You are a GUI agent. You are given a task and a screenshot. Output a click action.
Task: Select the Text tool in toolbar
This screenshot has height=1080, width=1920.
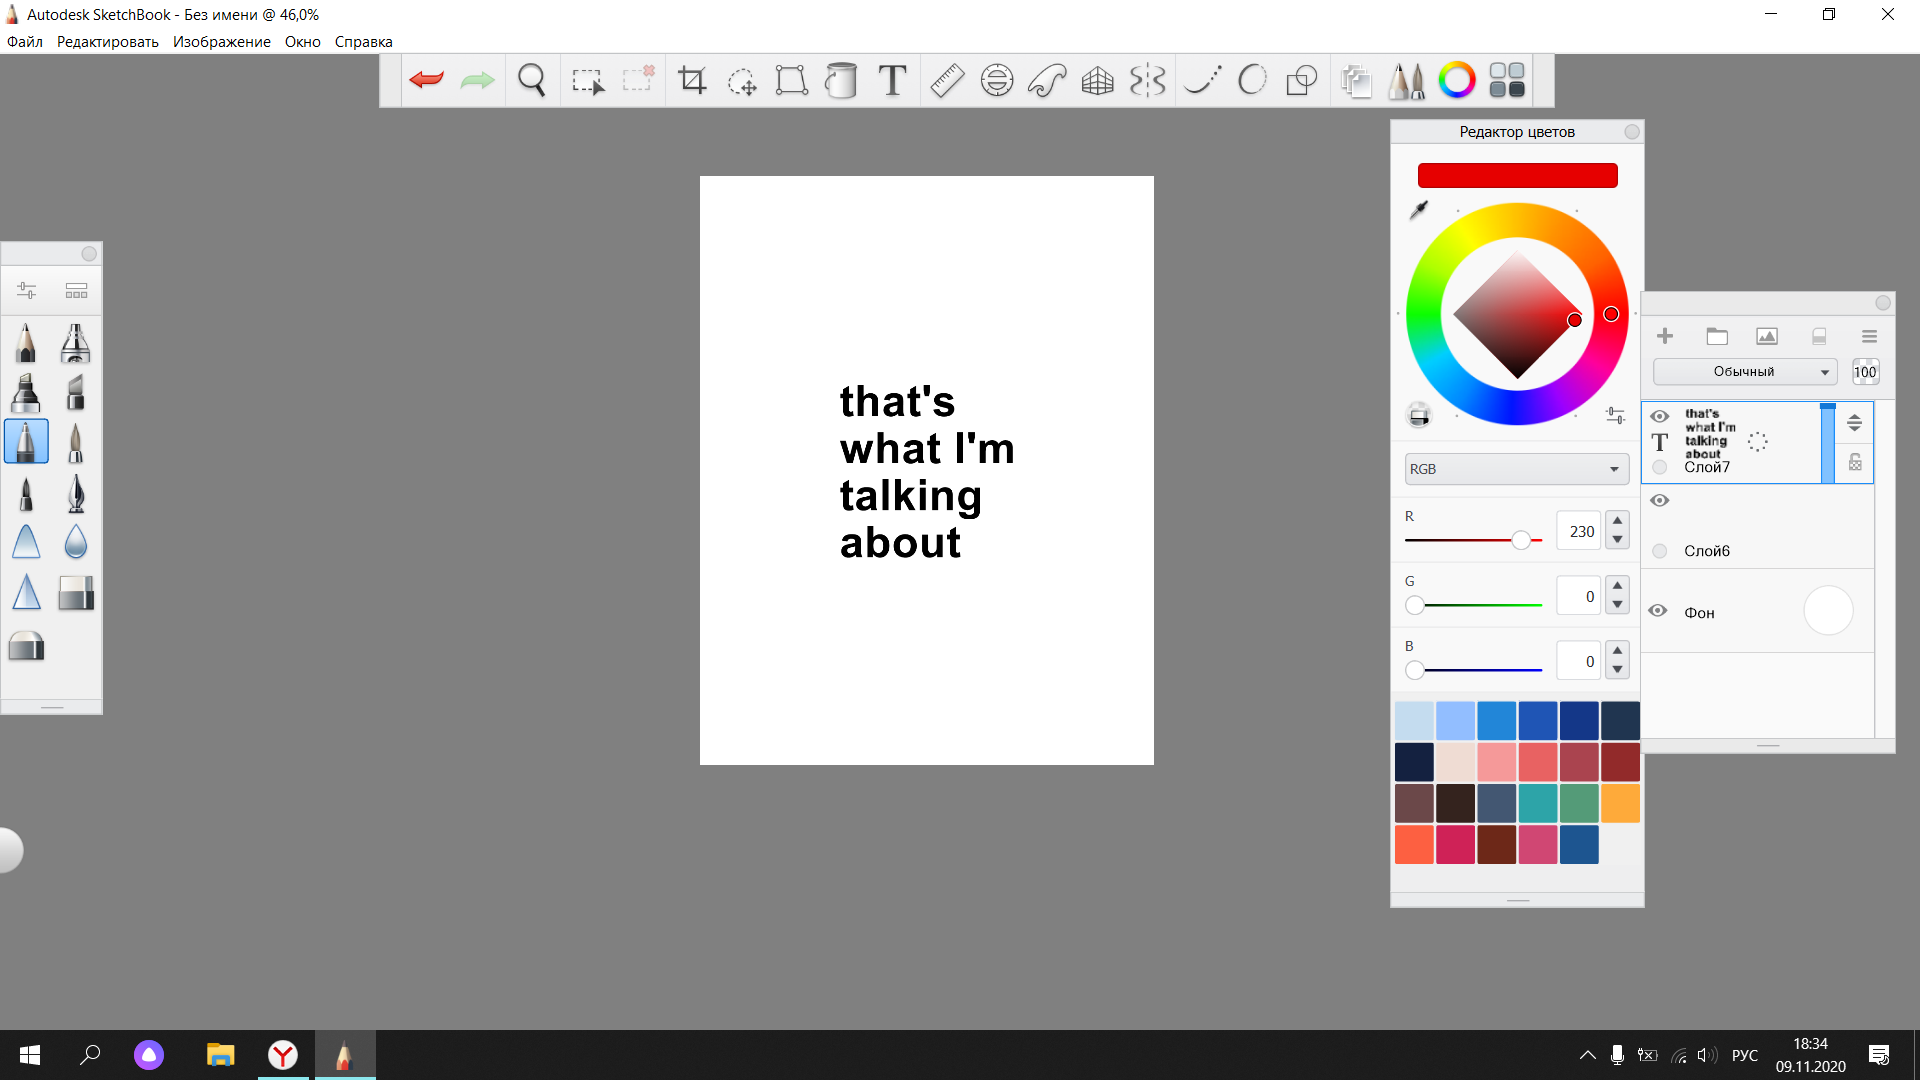coord(892,80)
